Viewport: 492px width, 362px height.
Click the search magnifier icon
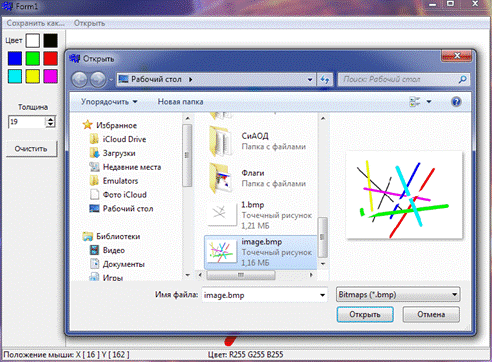coord(463,79)
